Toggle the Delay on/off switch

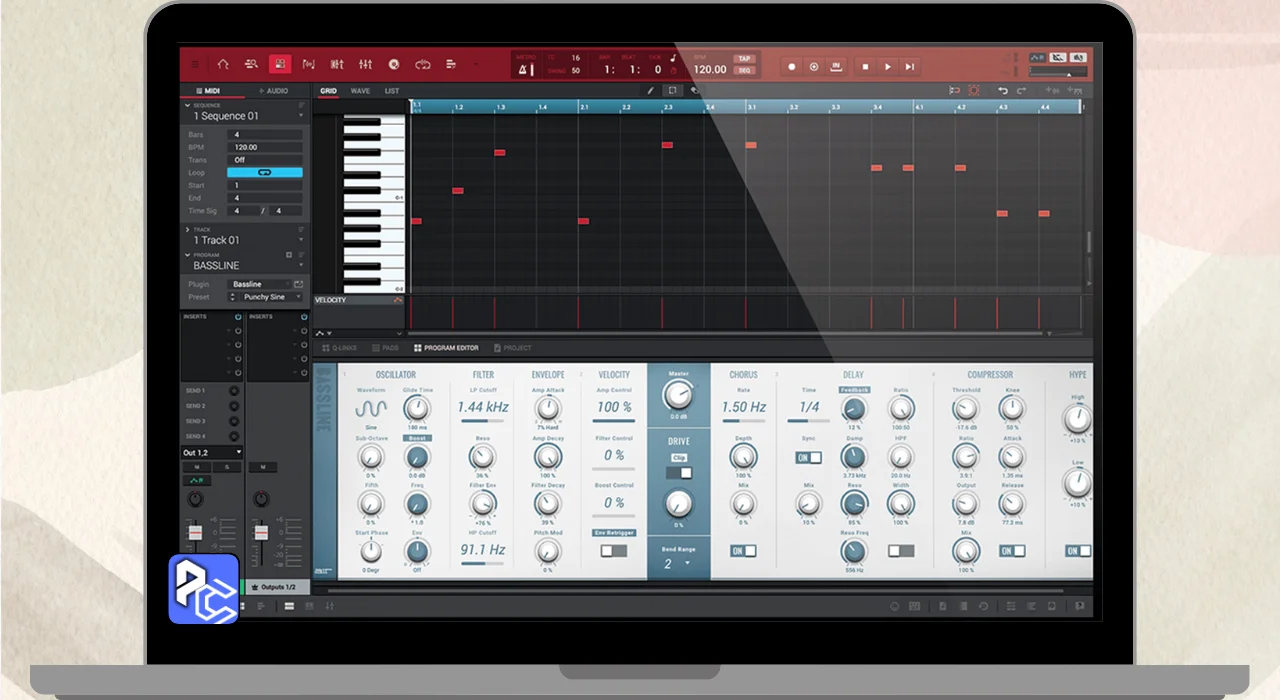tap(901, 551)
